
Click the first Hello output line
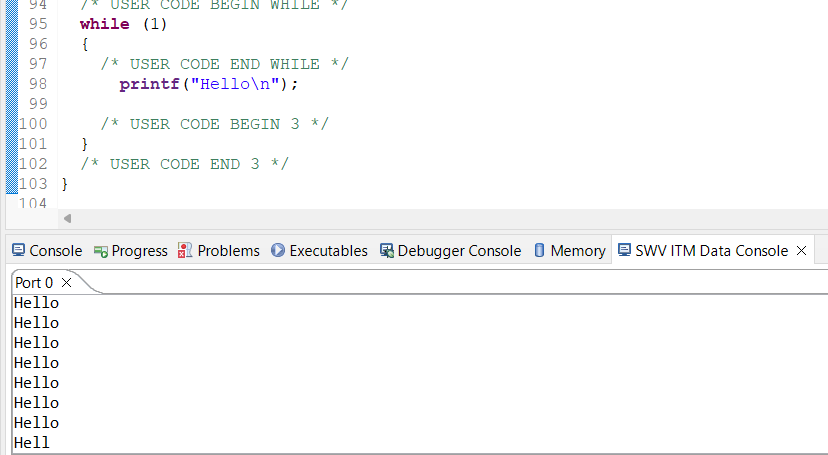click(x=36, y=303)
